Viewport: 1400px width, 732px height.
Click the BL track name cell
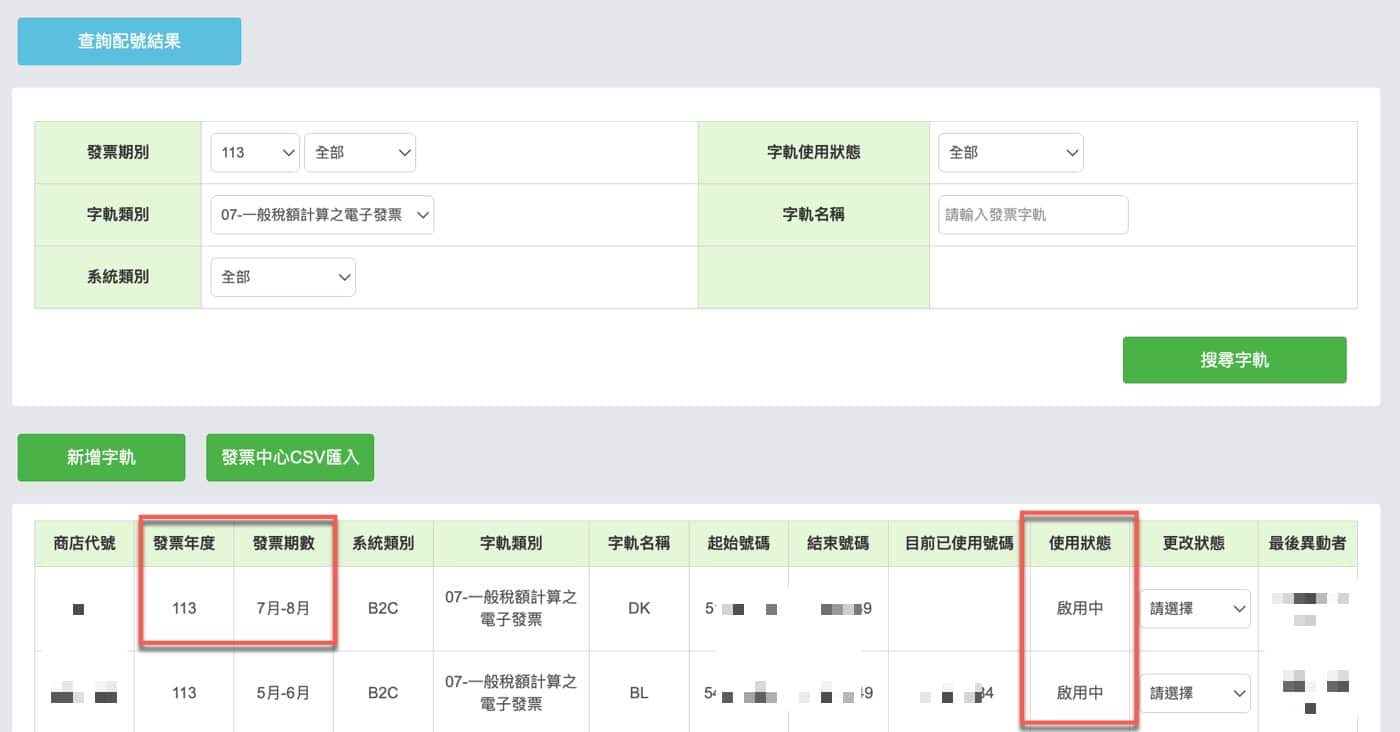639,692
